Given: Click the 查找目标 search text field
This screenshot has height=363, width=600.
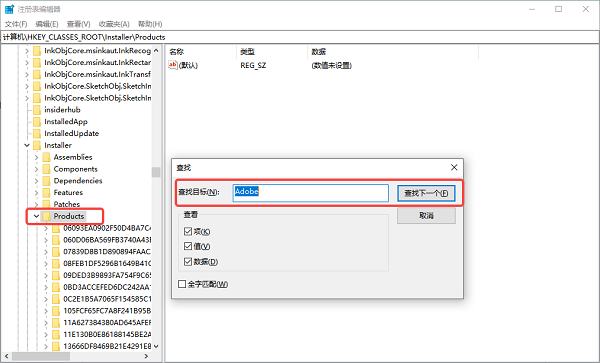Looking at the screenshot, I should point(311,193).
